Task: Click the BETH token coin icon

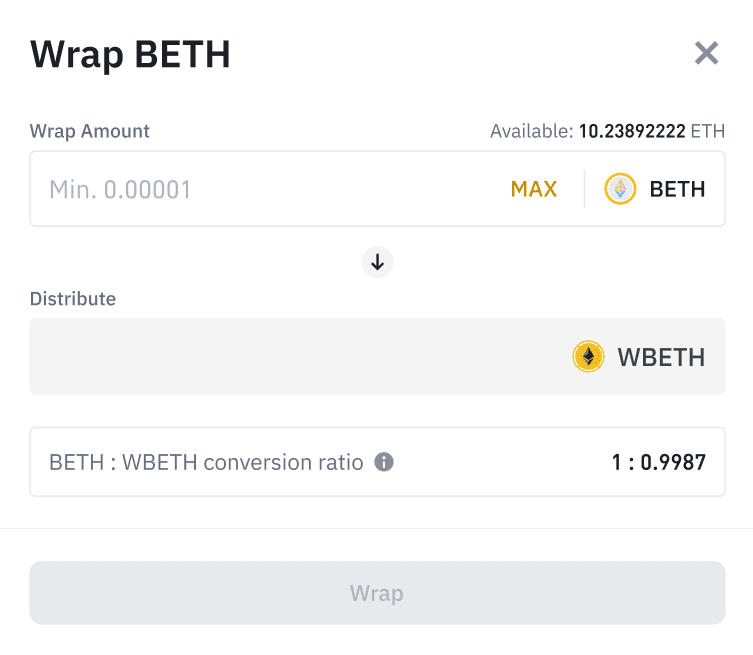Action: pos(621,189)
